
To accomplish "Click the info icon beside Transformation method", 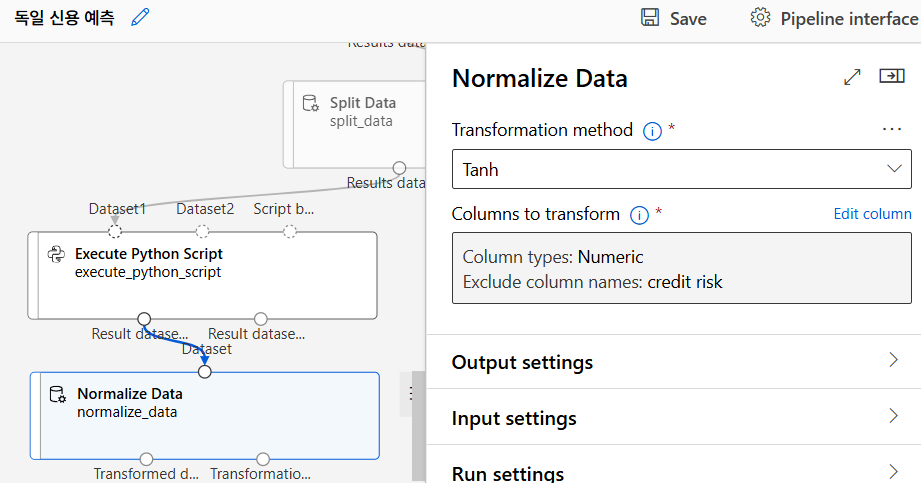I will coord(653,131).
